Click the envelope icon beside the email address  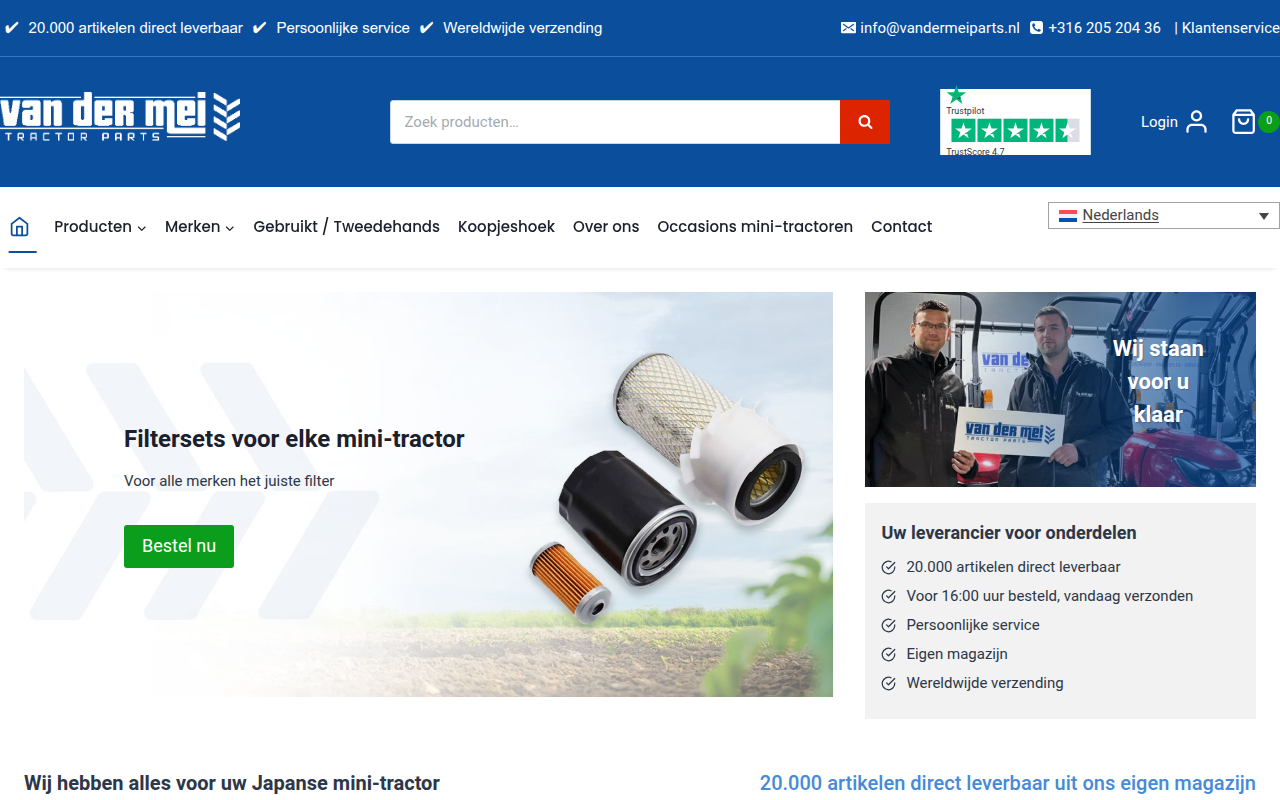coord(848,28)
